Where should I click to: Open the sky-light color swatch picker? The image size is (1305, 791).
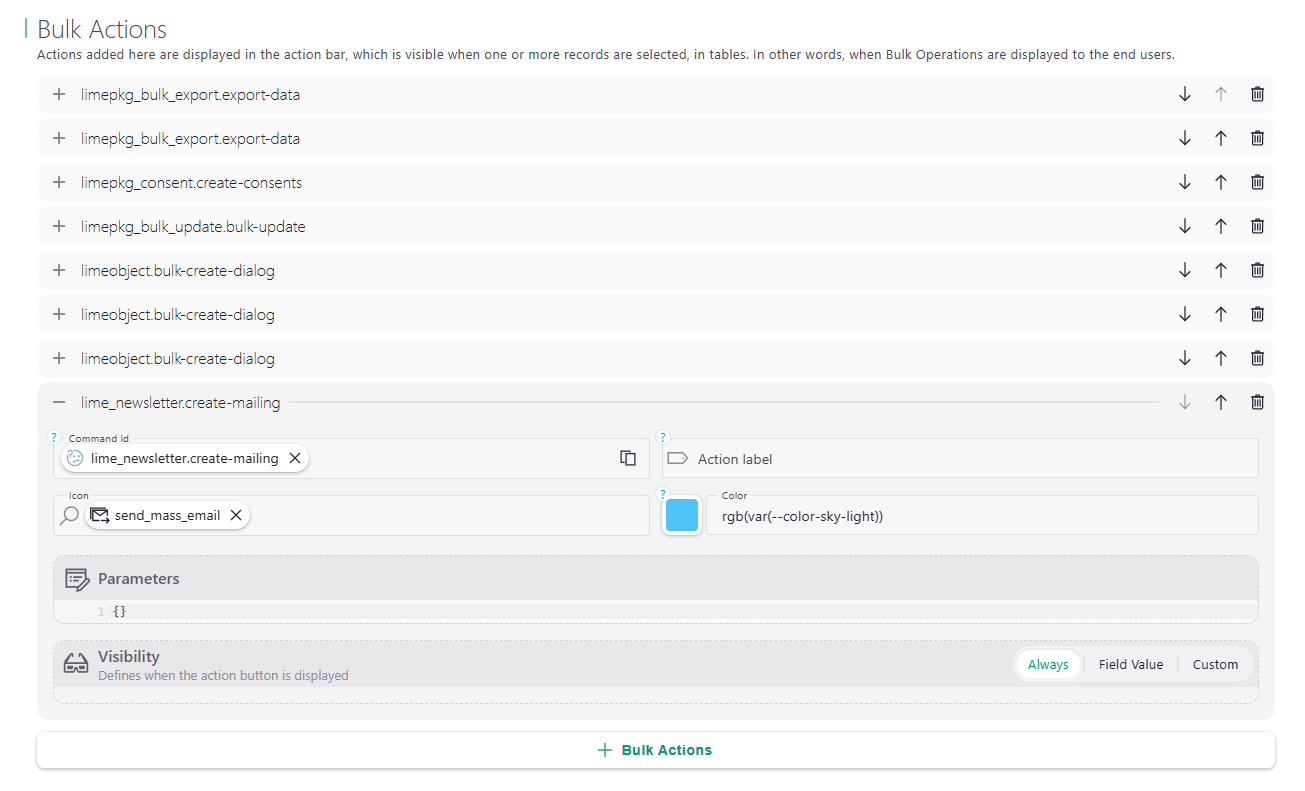pos(682,516)
